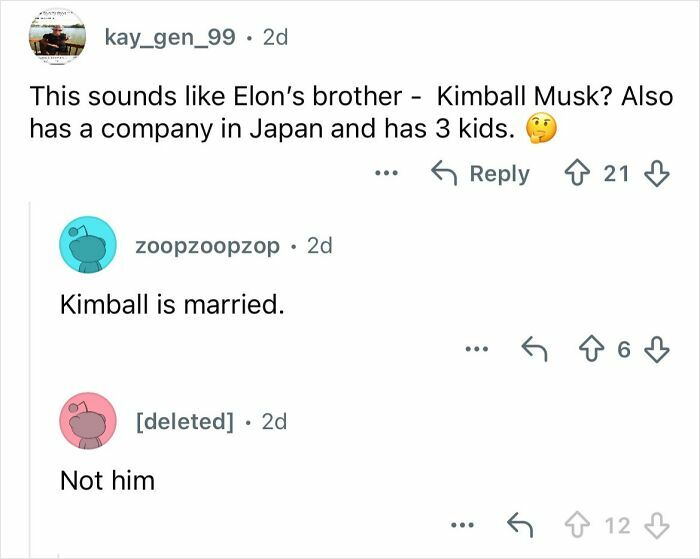Screen dimensions: 700x559
Task: Open more options for 'Not him' comment
Action: point(461,524)
